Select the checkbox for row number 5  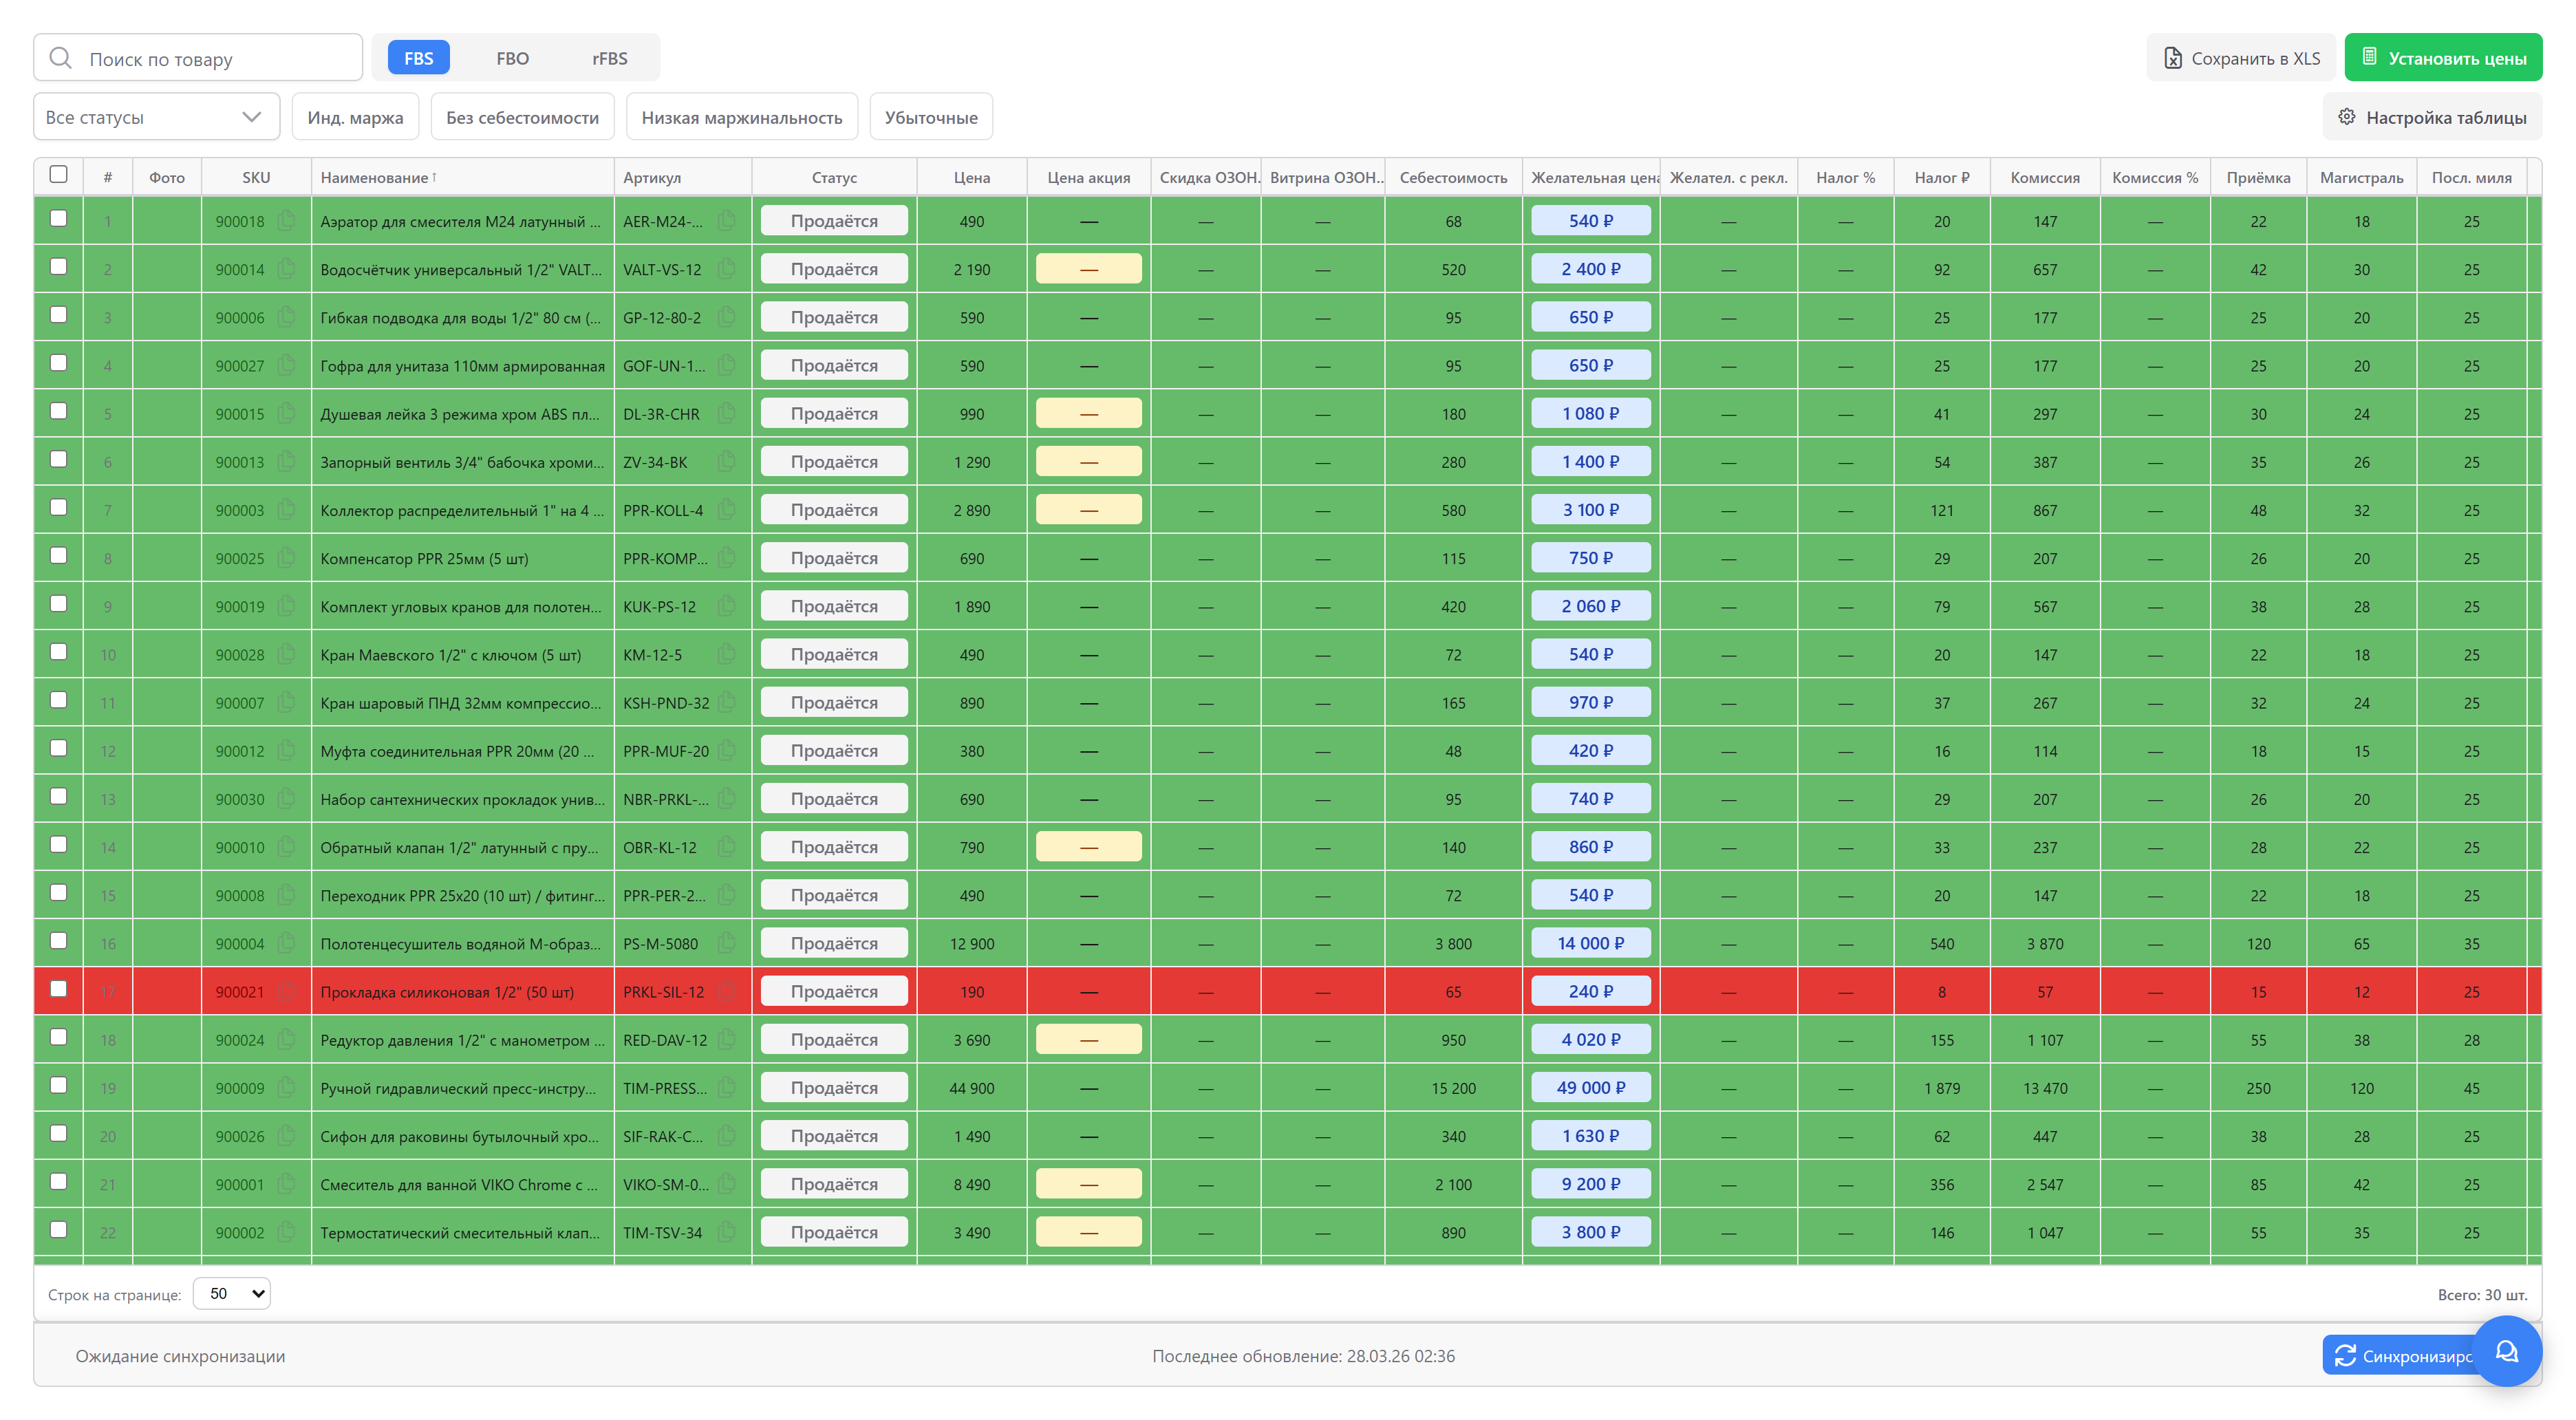pos(59,411)
